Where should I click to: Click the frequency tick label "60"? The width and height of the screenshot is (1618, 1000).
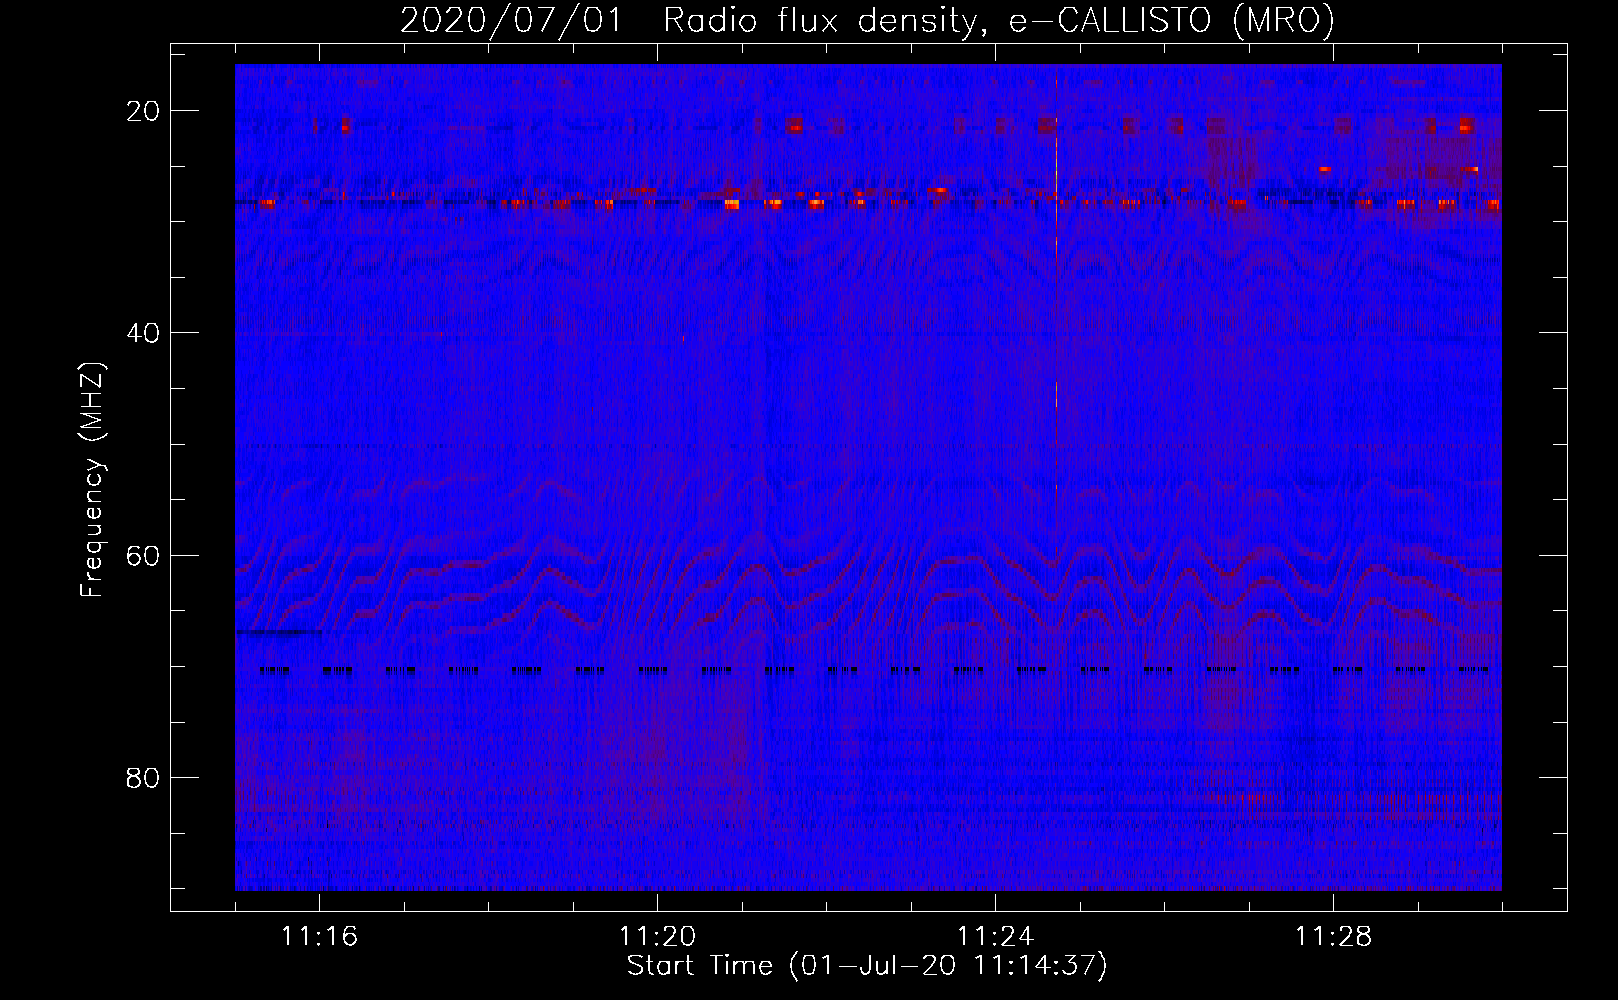click(x=143, y=556)
